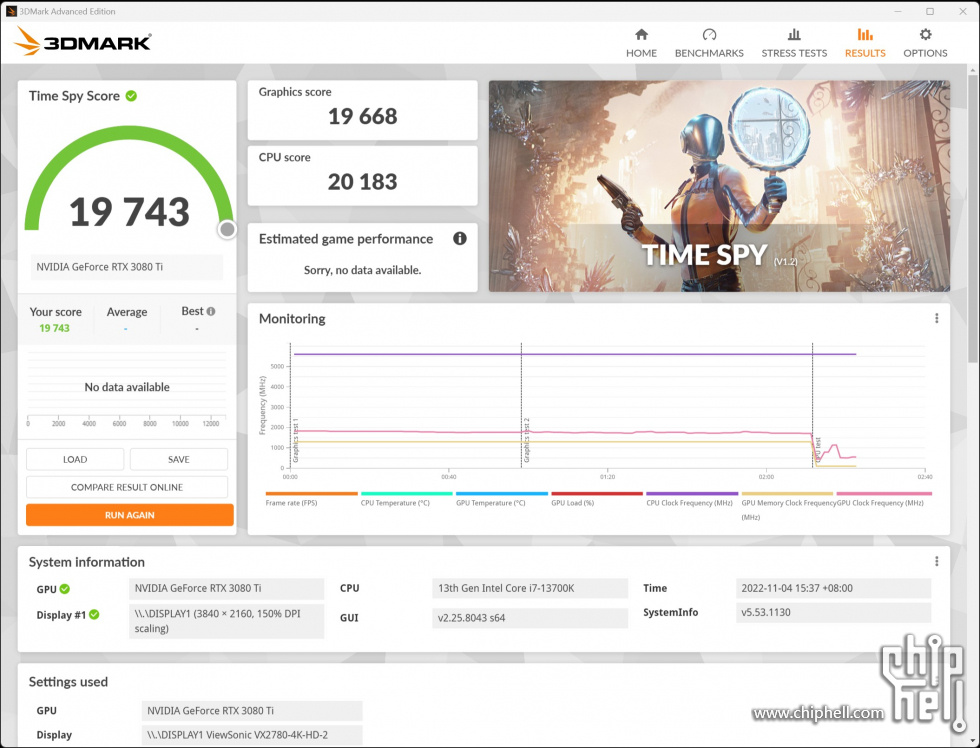Click the Graphics score value 19 668
This screenshot has width=980, height=748.
click(362, 116)
